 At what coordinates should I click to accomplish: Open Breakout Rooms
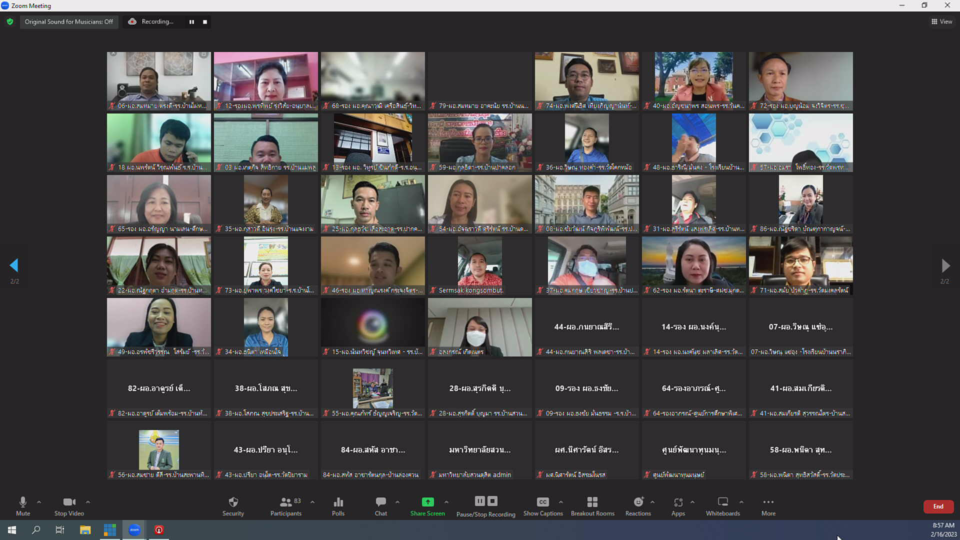[592, 505]
